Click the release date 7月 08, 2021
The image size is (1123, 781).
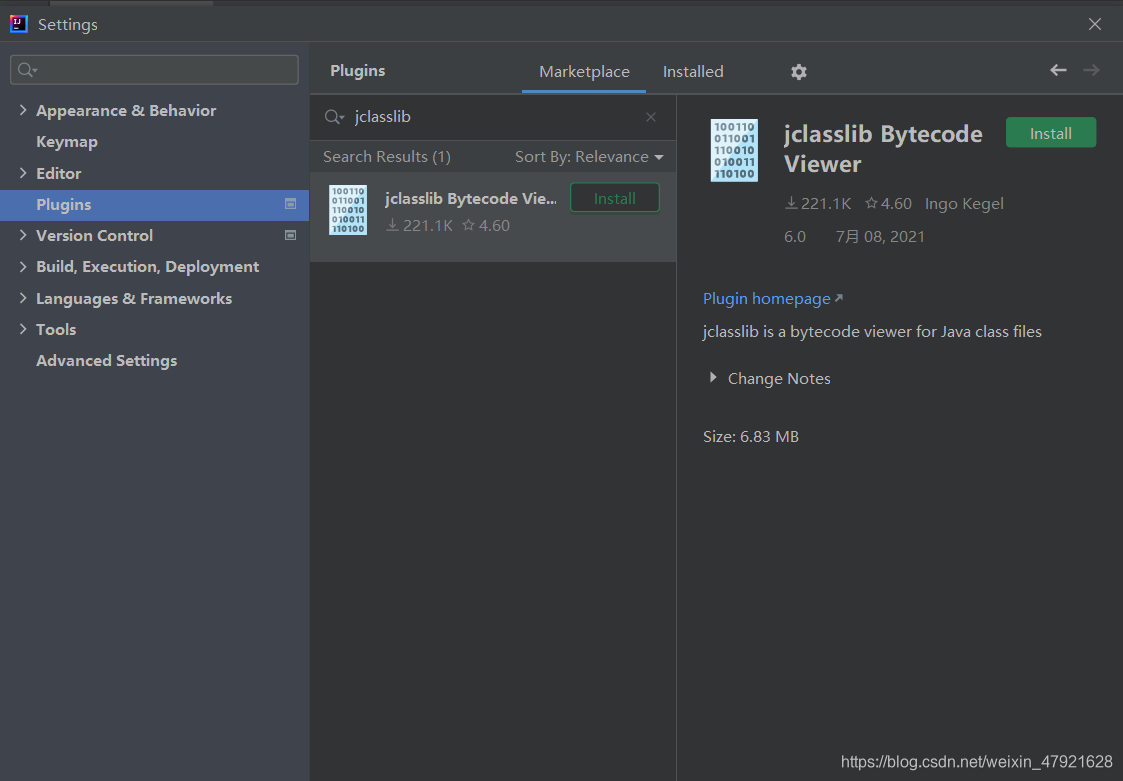[x=880, y=237]
